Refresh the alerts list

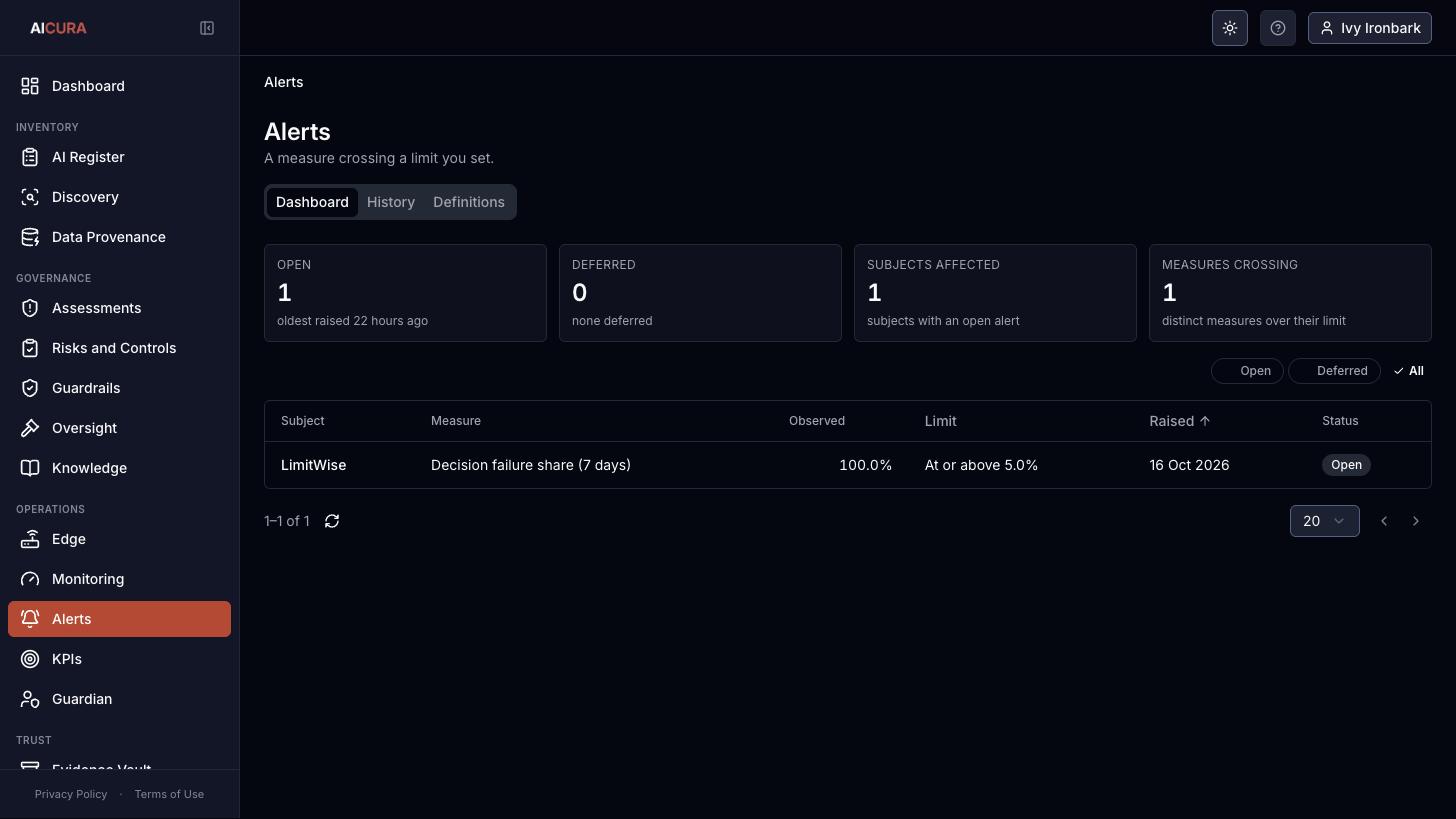tap(332, 521)
